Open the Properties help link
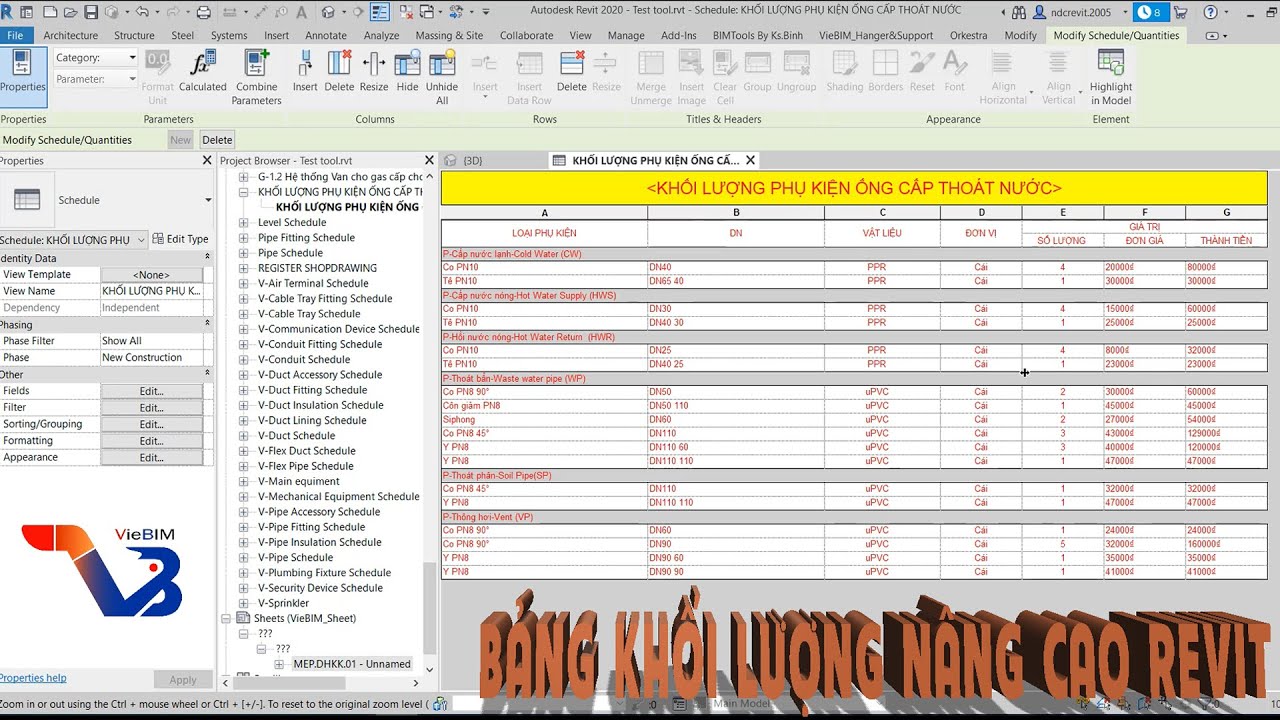Viewport: 1280px width, 720px height. 33,678
